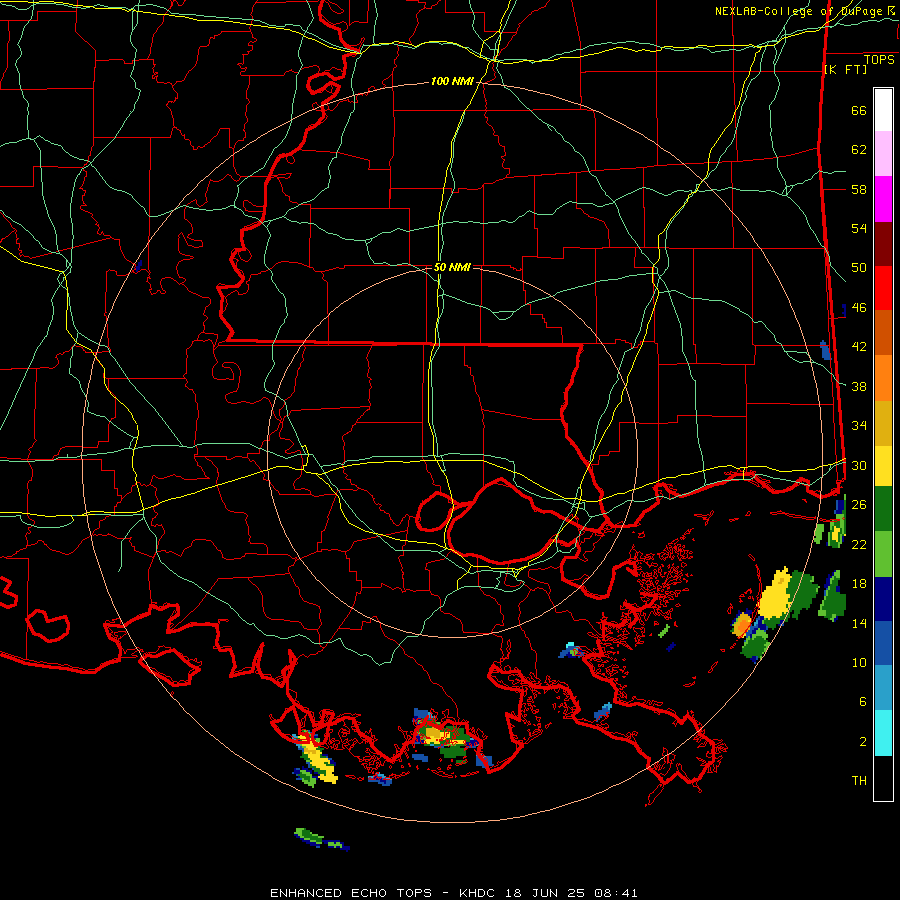Pick the magenta legend color block
Viewport: 900px width, 900px height.
[x=883, y=199]
